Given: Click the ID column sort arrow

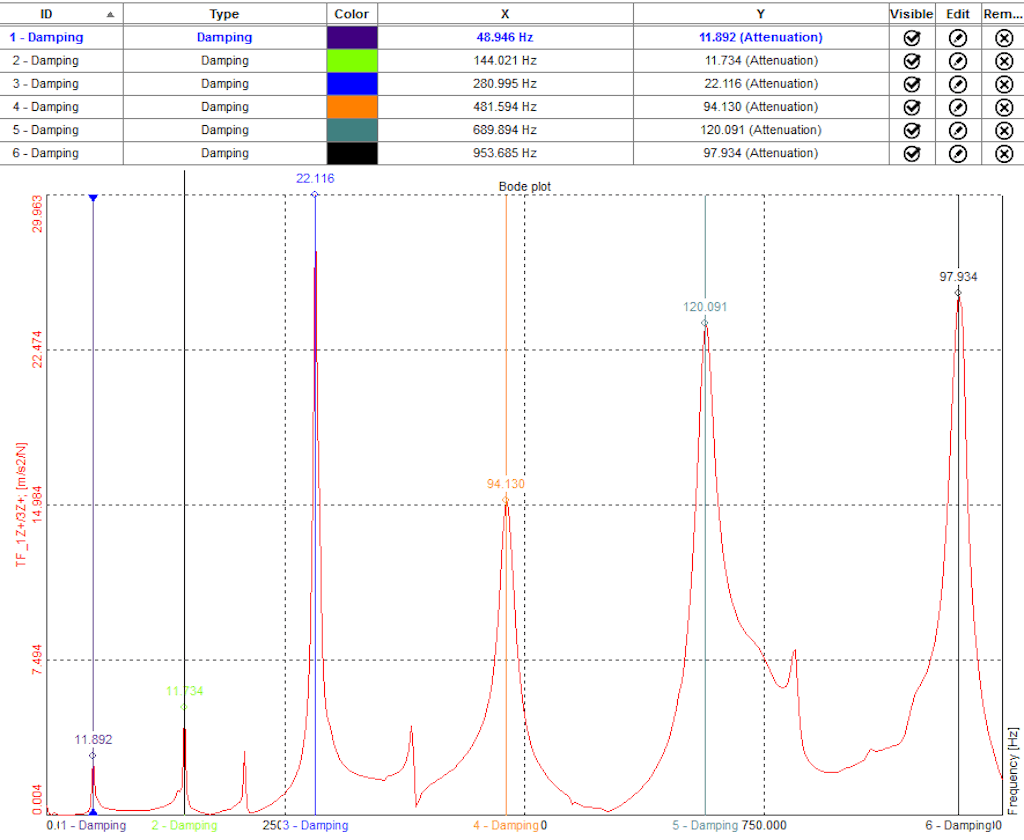Looking at the screenshot, I should pos(110,14).
